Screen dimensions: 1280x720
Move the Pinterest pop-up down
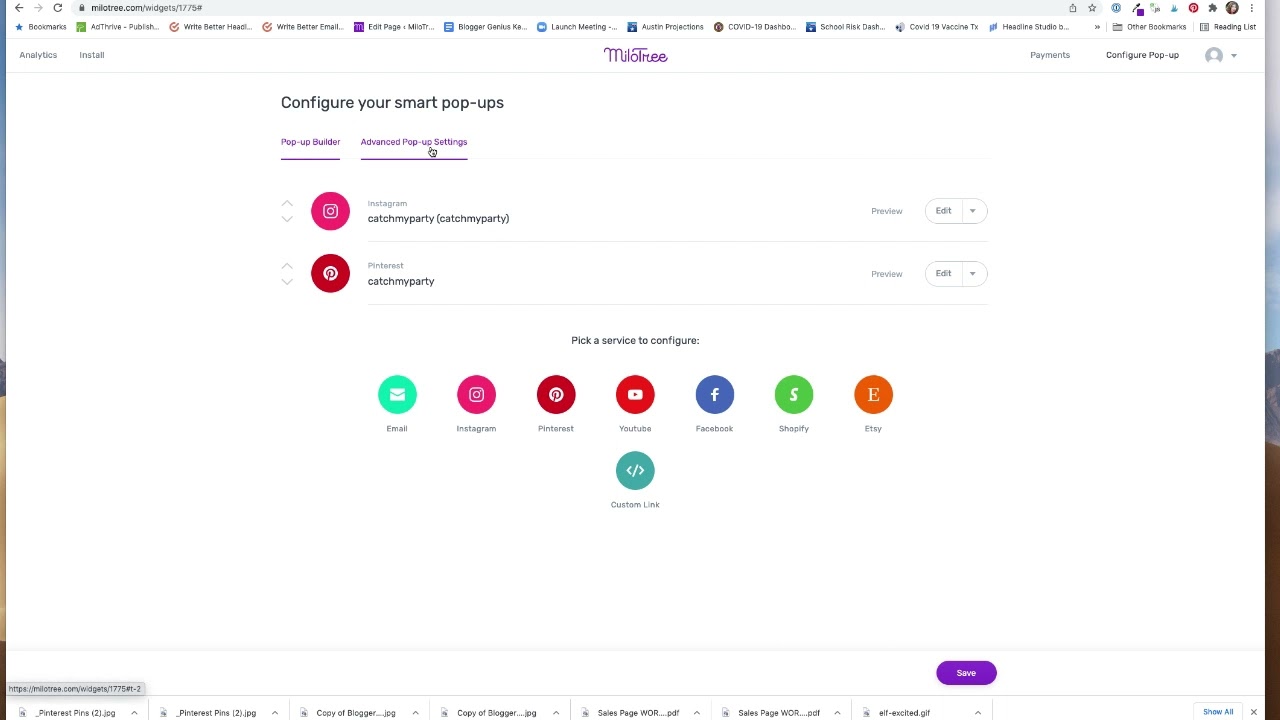pyautogui.click(x=287, y=282)
